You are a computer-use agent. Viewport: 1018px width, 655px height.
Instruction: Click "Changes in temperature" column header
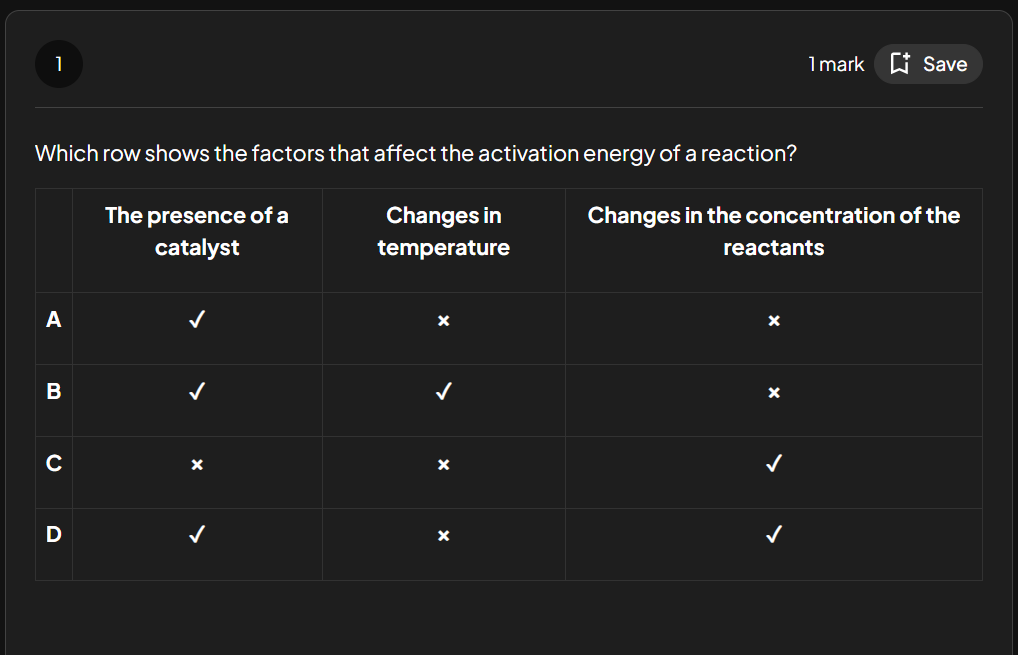[x=443, y=231]
